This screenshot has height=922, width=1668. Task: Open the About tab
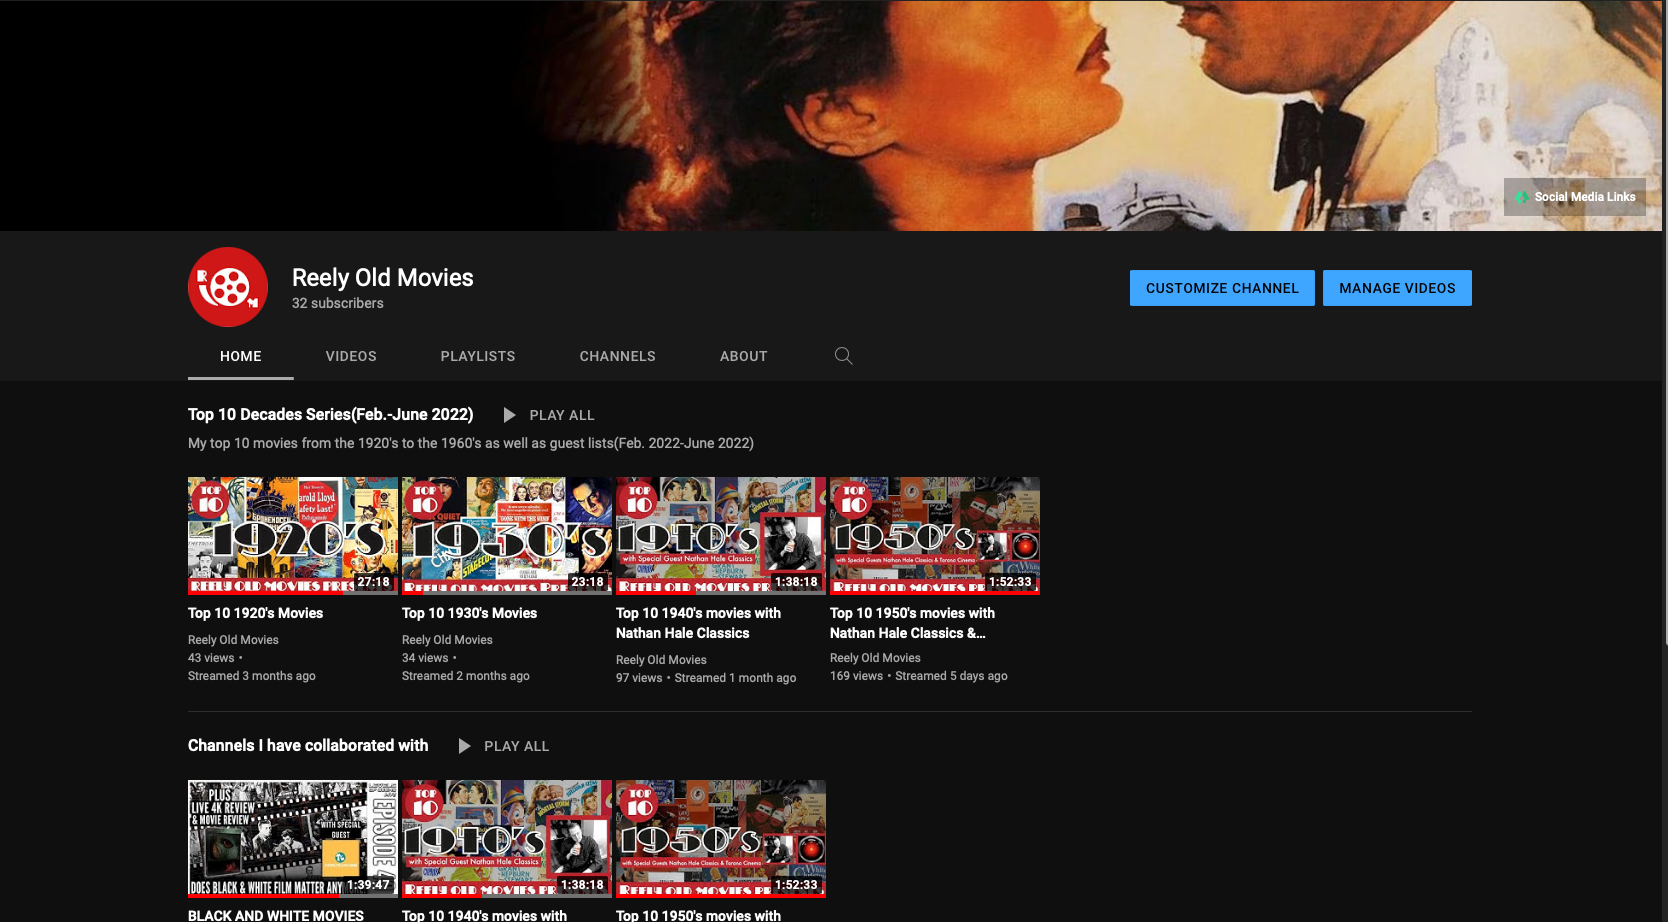[x=744, y=356]
